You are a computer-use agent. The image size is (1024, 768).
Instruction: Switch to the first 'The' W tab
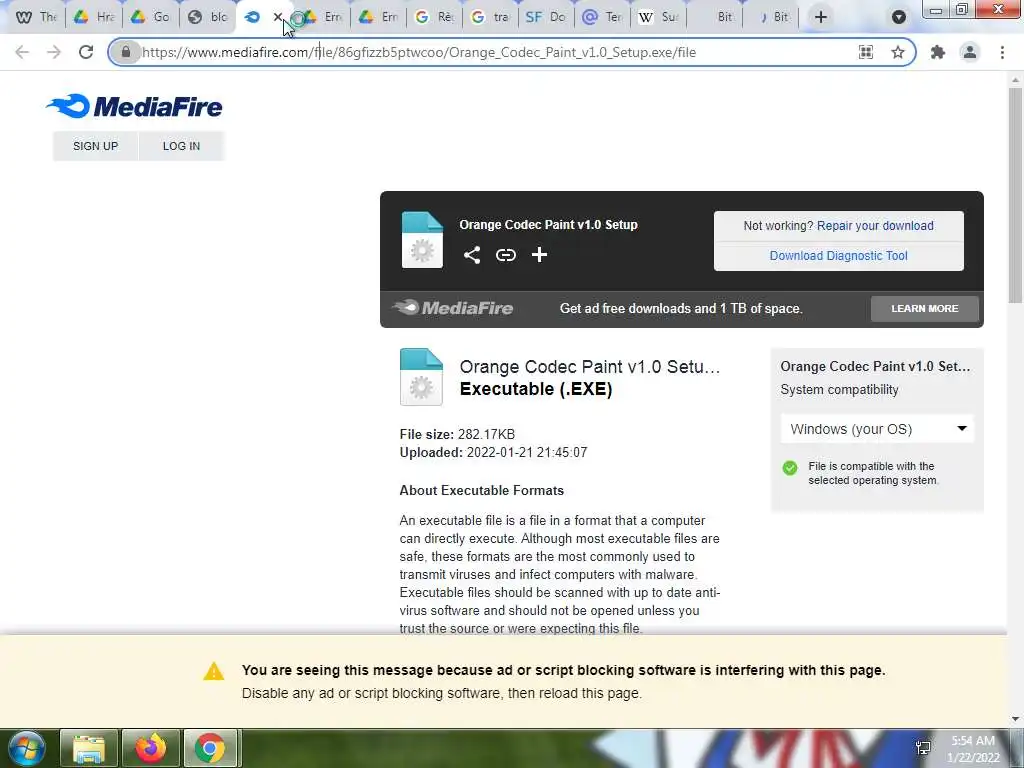[37, 17]
